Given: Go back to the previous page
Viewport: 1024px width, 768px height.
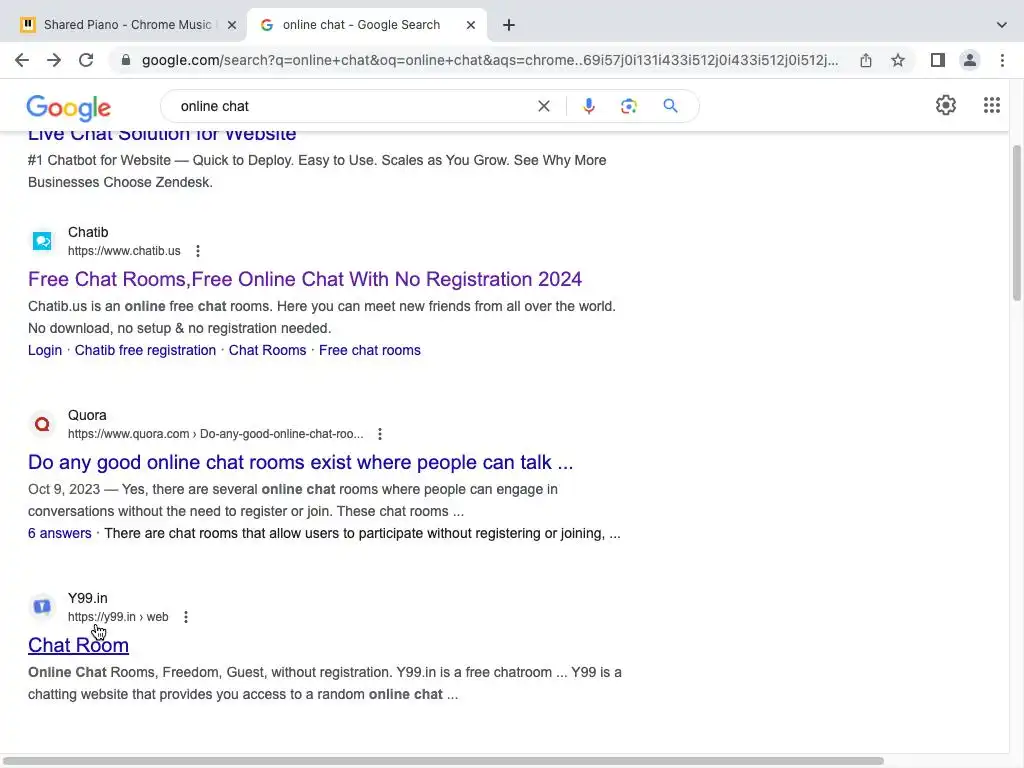Looking at the screenshot, I should pos(22,60).
